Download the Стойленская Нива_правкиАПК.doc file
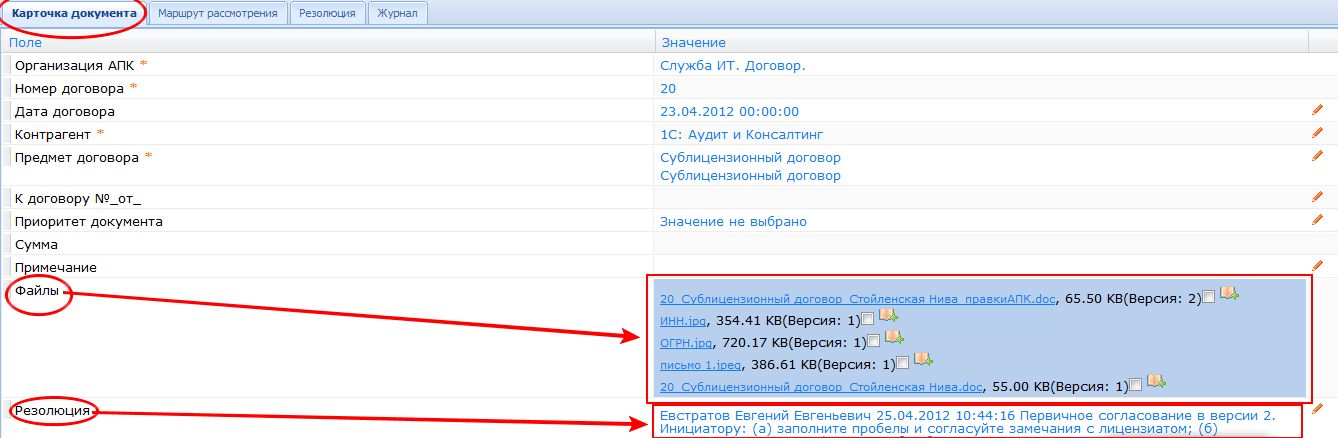 pyautogui.click(x=857, y=298)
